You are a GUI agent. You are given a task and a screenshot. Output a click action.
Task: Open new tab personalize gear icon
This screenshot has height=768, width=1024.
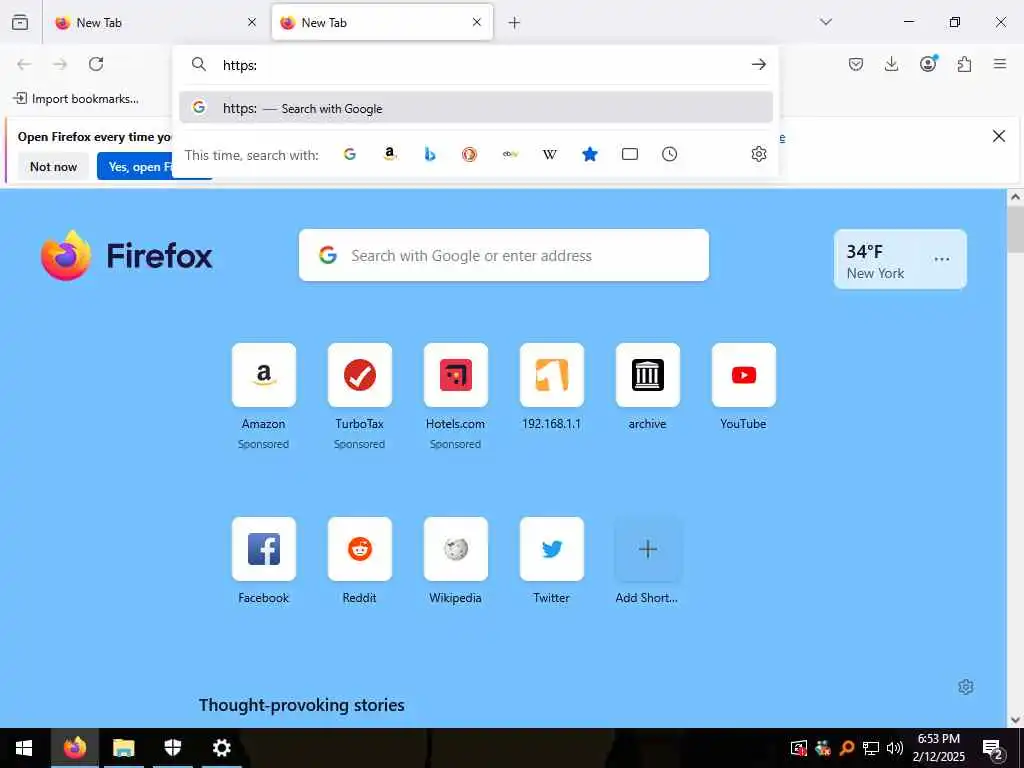pos(965,686)
